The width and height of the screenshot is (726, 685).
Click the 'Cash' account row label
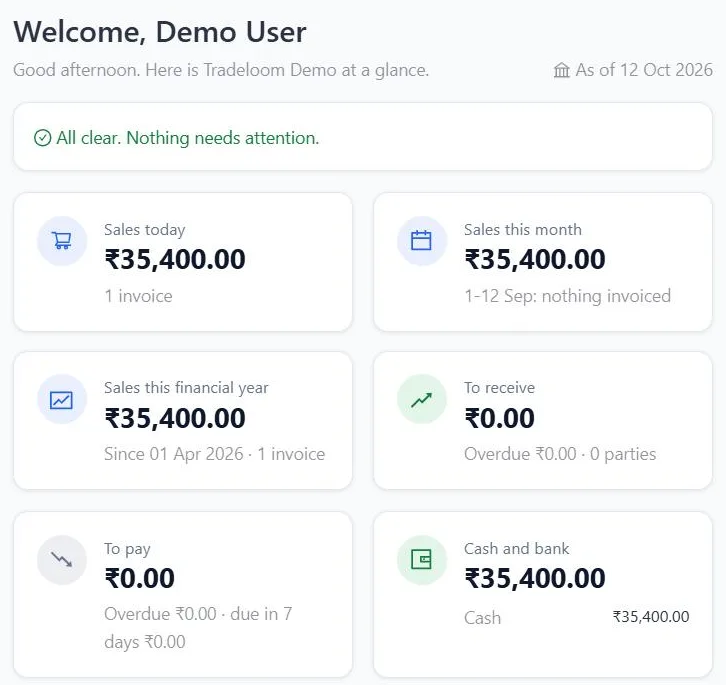482,618
